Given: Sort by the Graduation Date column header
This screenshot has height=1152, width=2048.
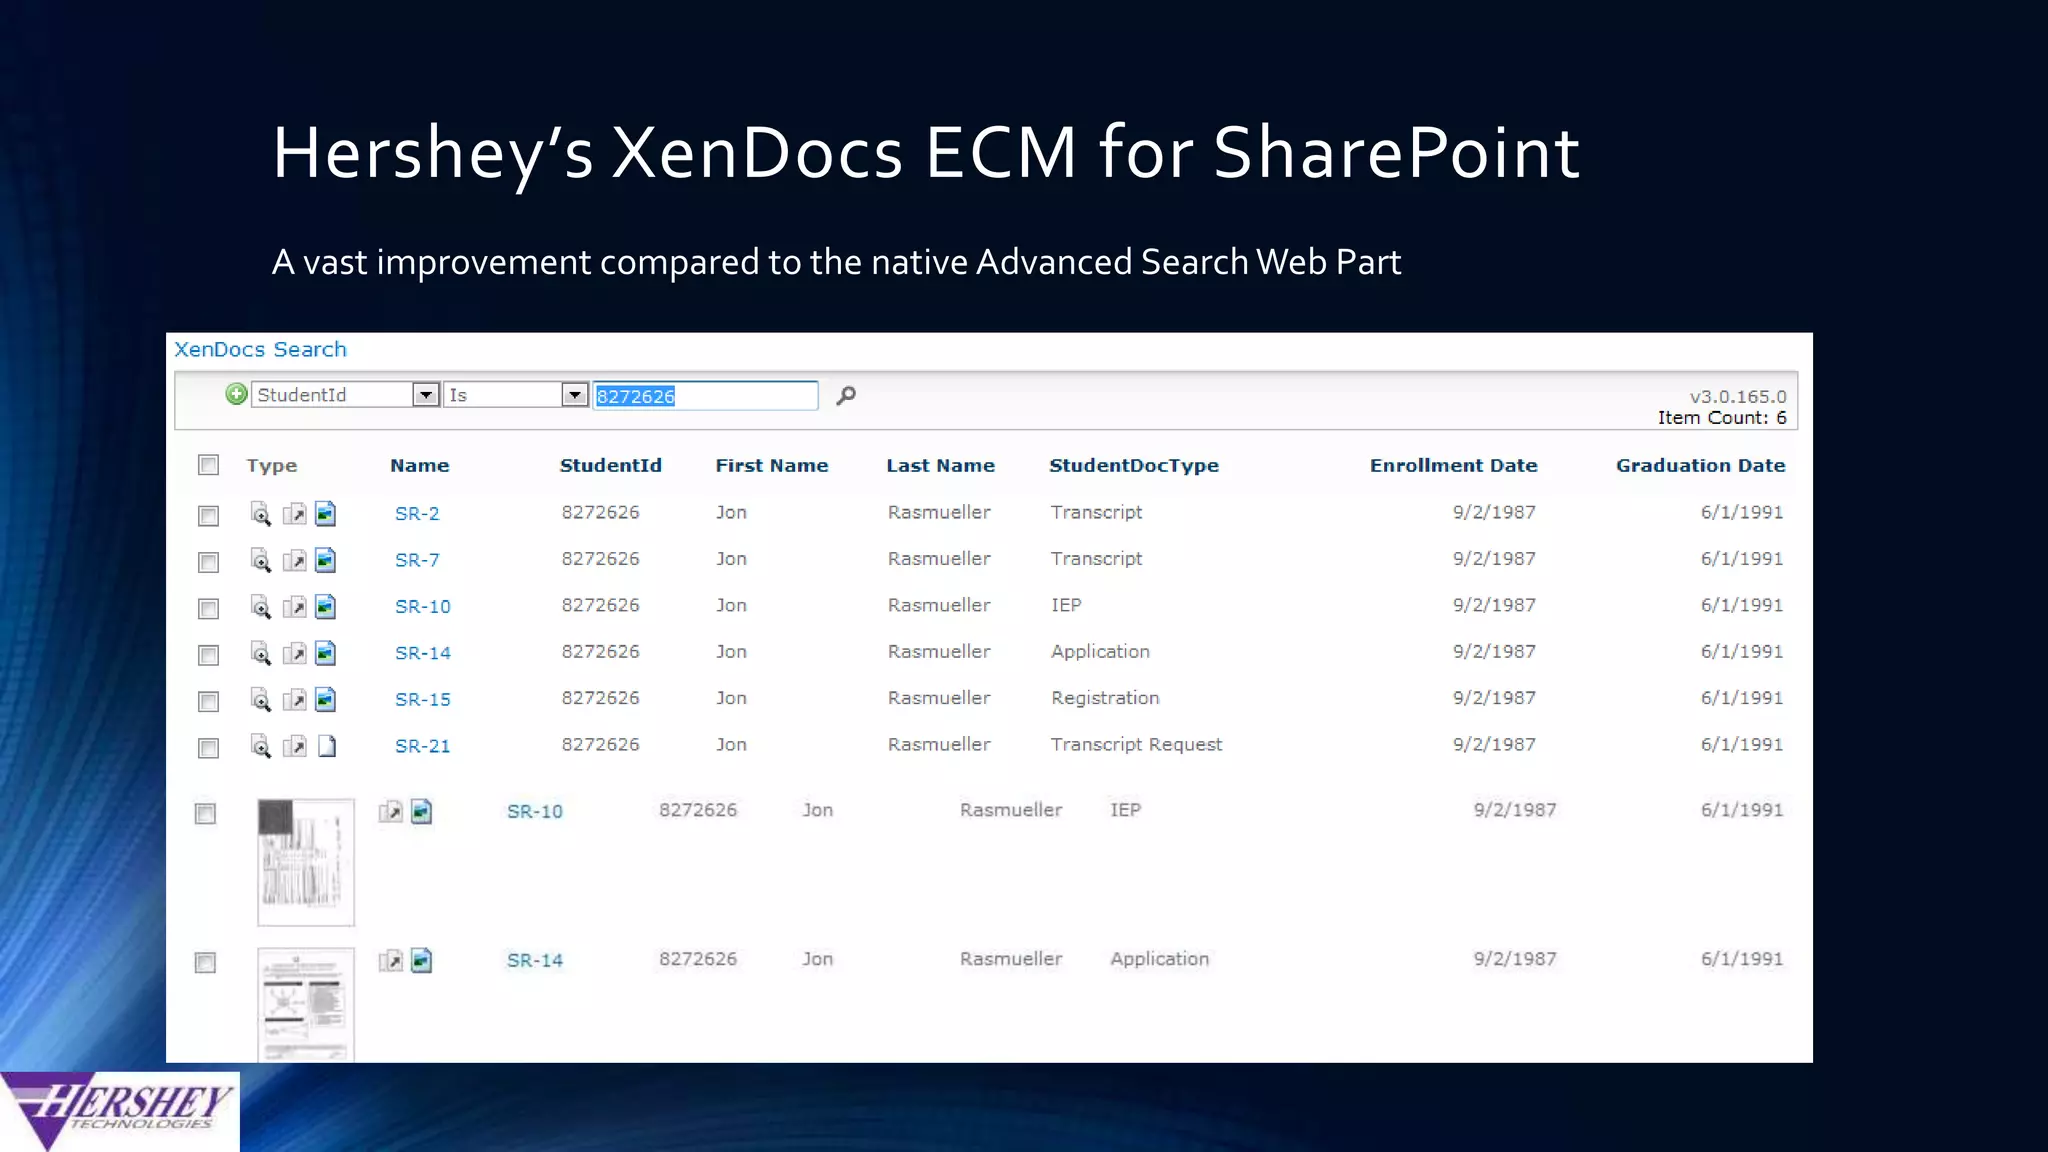Looking at the screenshot, I should coord(1700,465).
